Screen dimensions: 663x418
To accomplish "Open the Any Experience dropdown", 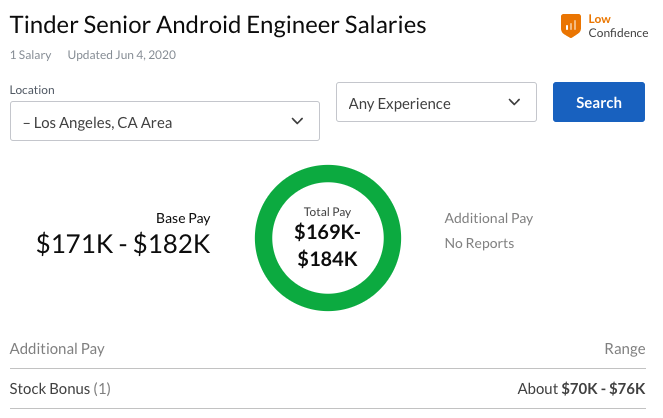I will click(436, 103).
